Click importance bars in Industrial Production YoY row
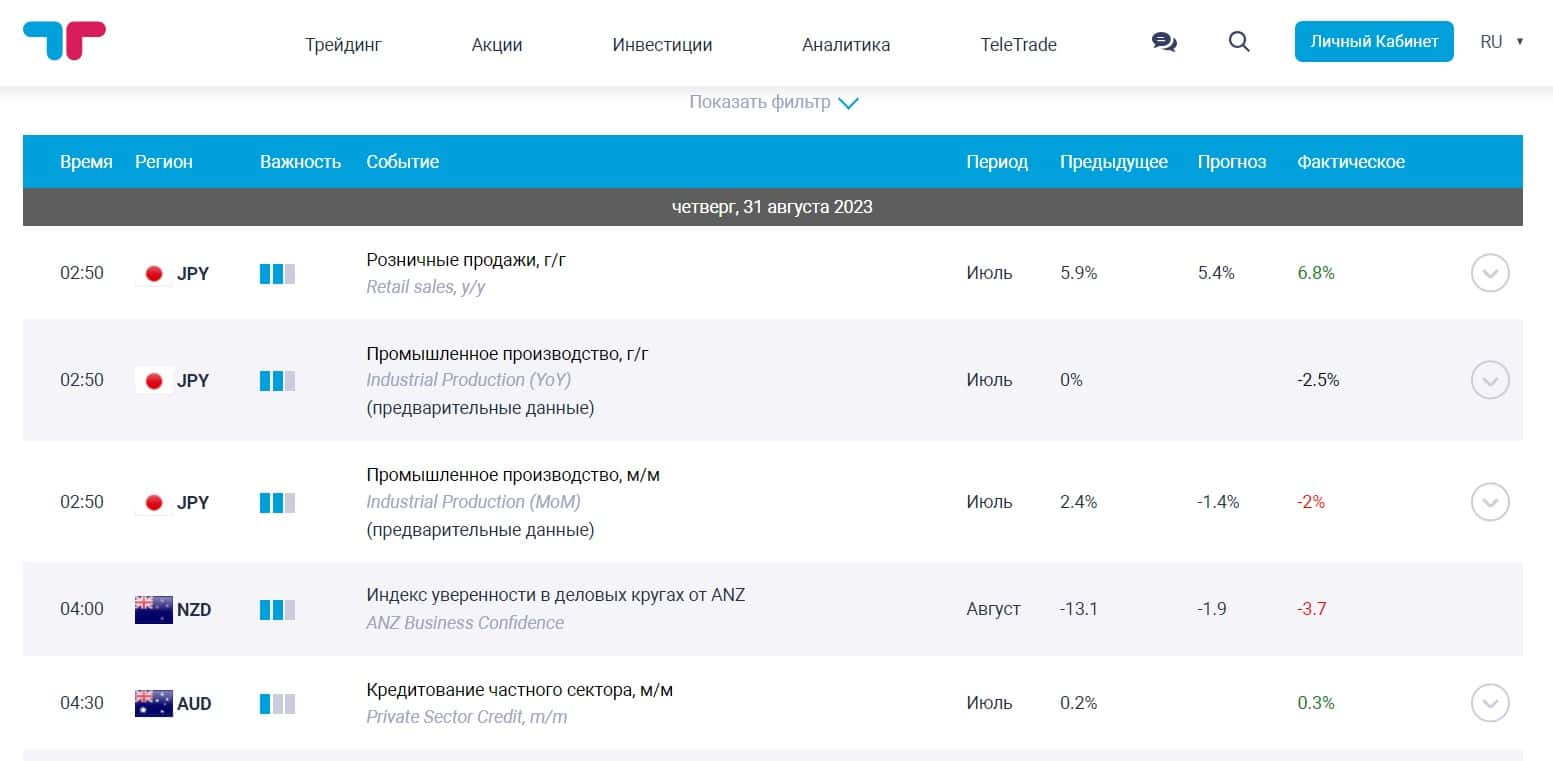This screenshot has width=1553, height=761. point(277,380)
